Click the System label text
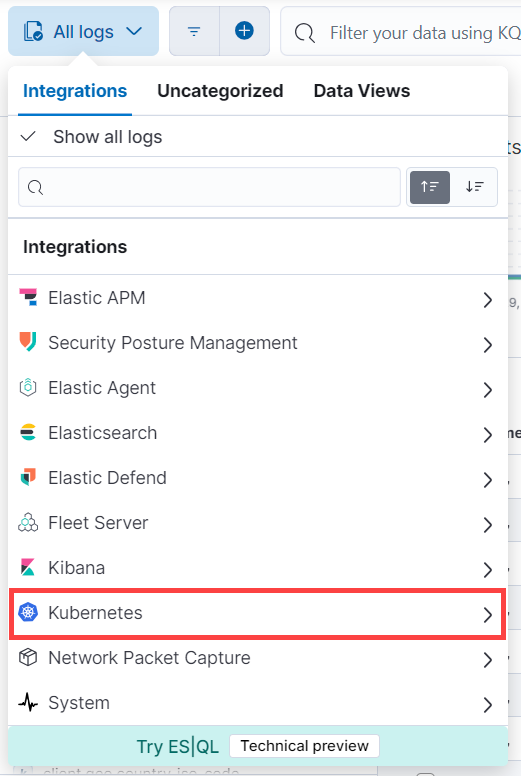 79,703
